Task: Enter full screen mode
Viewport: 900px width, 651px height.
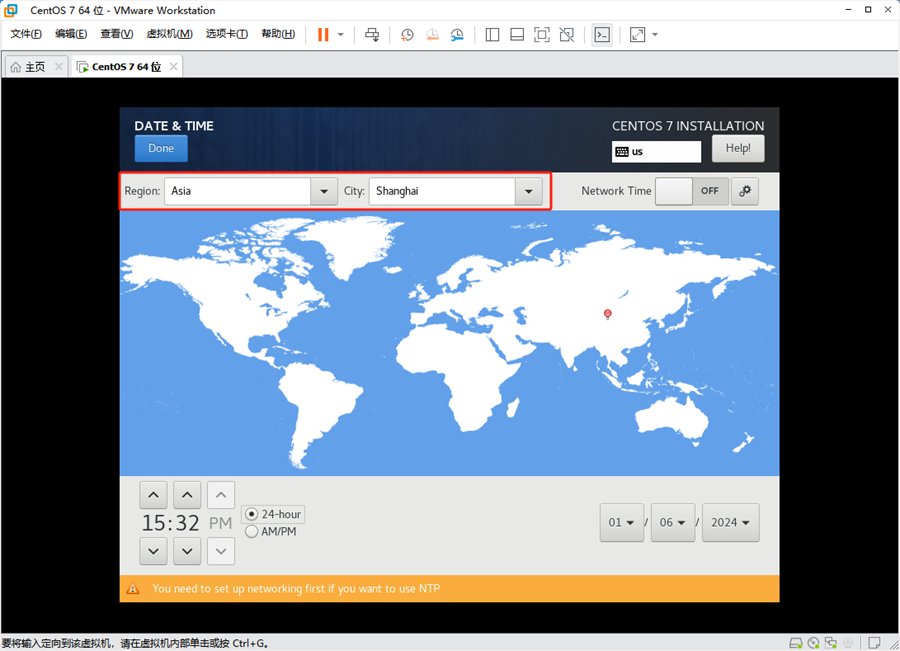Action: tap(541, 34)
